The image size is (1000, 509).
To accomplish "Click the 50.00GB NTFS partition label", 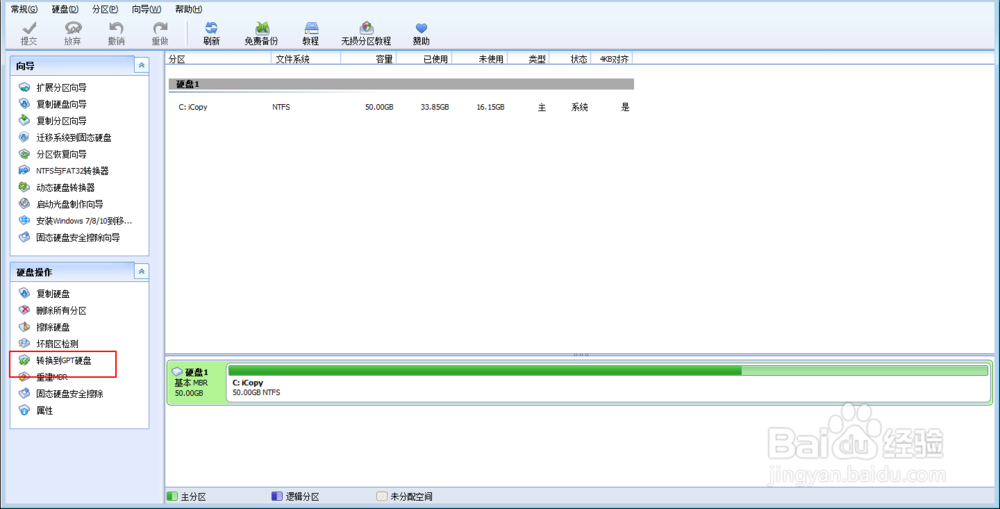I will point(256,392).
